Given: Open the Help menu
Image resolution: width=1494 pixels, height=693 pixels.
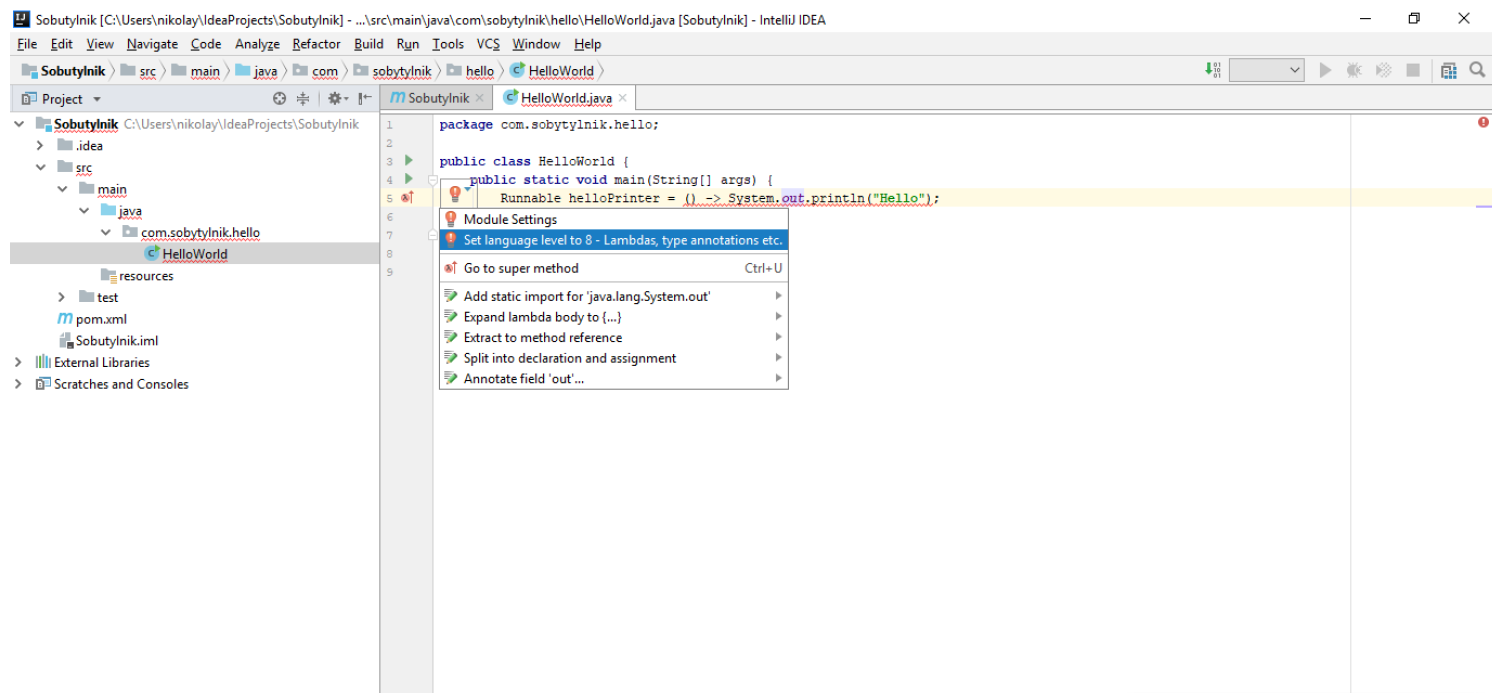Looking at the screenshot, I should [588, 44].
